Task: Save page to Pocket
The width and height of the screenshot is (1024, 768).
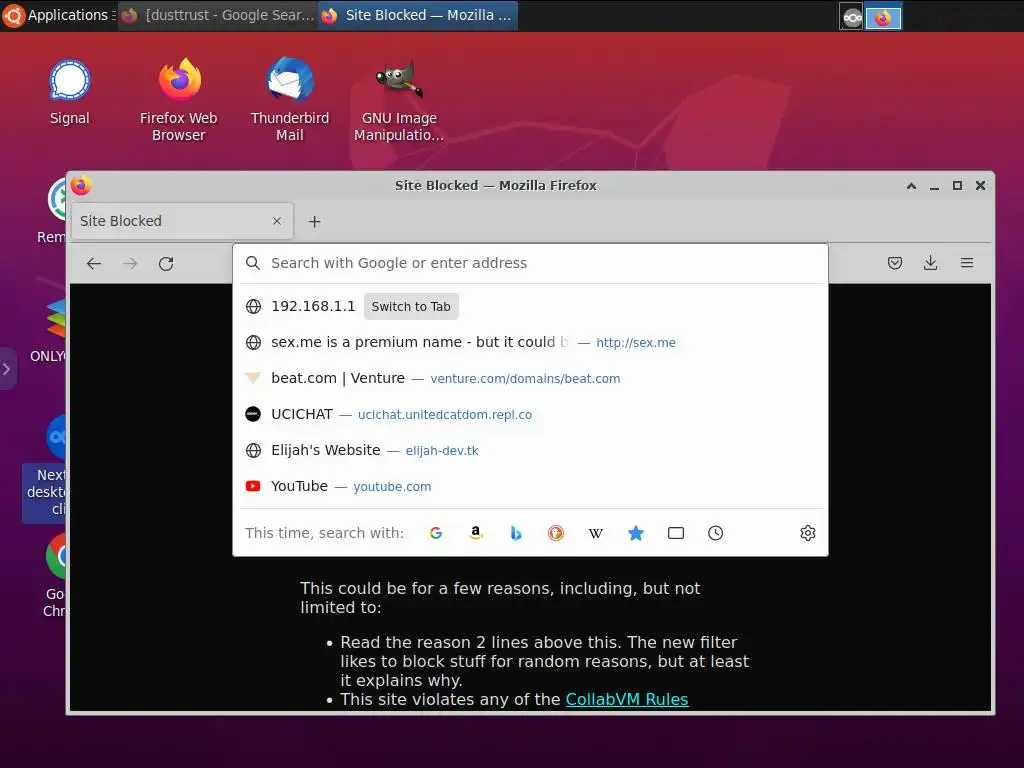Action: point(895,263)
